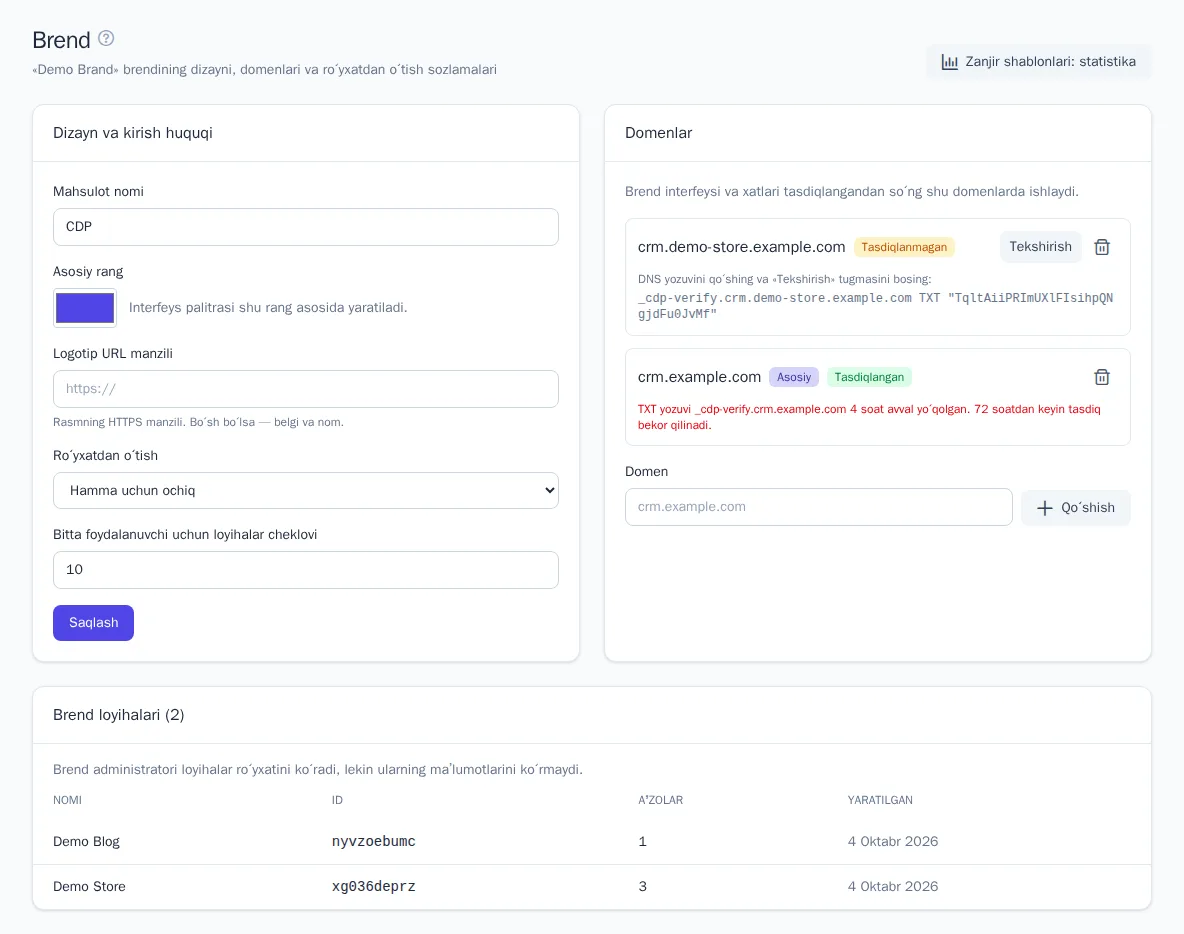Viewport: 1184px width, 934px height.
Task: Click the plus icon in Qo'shish button
Action: (x=1044, y=508)
